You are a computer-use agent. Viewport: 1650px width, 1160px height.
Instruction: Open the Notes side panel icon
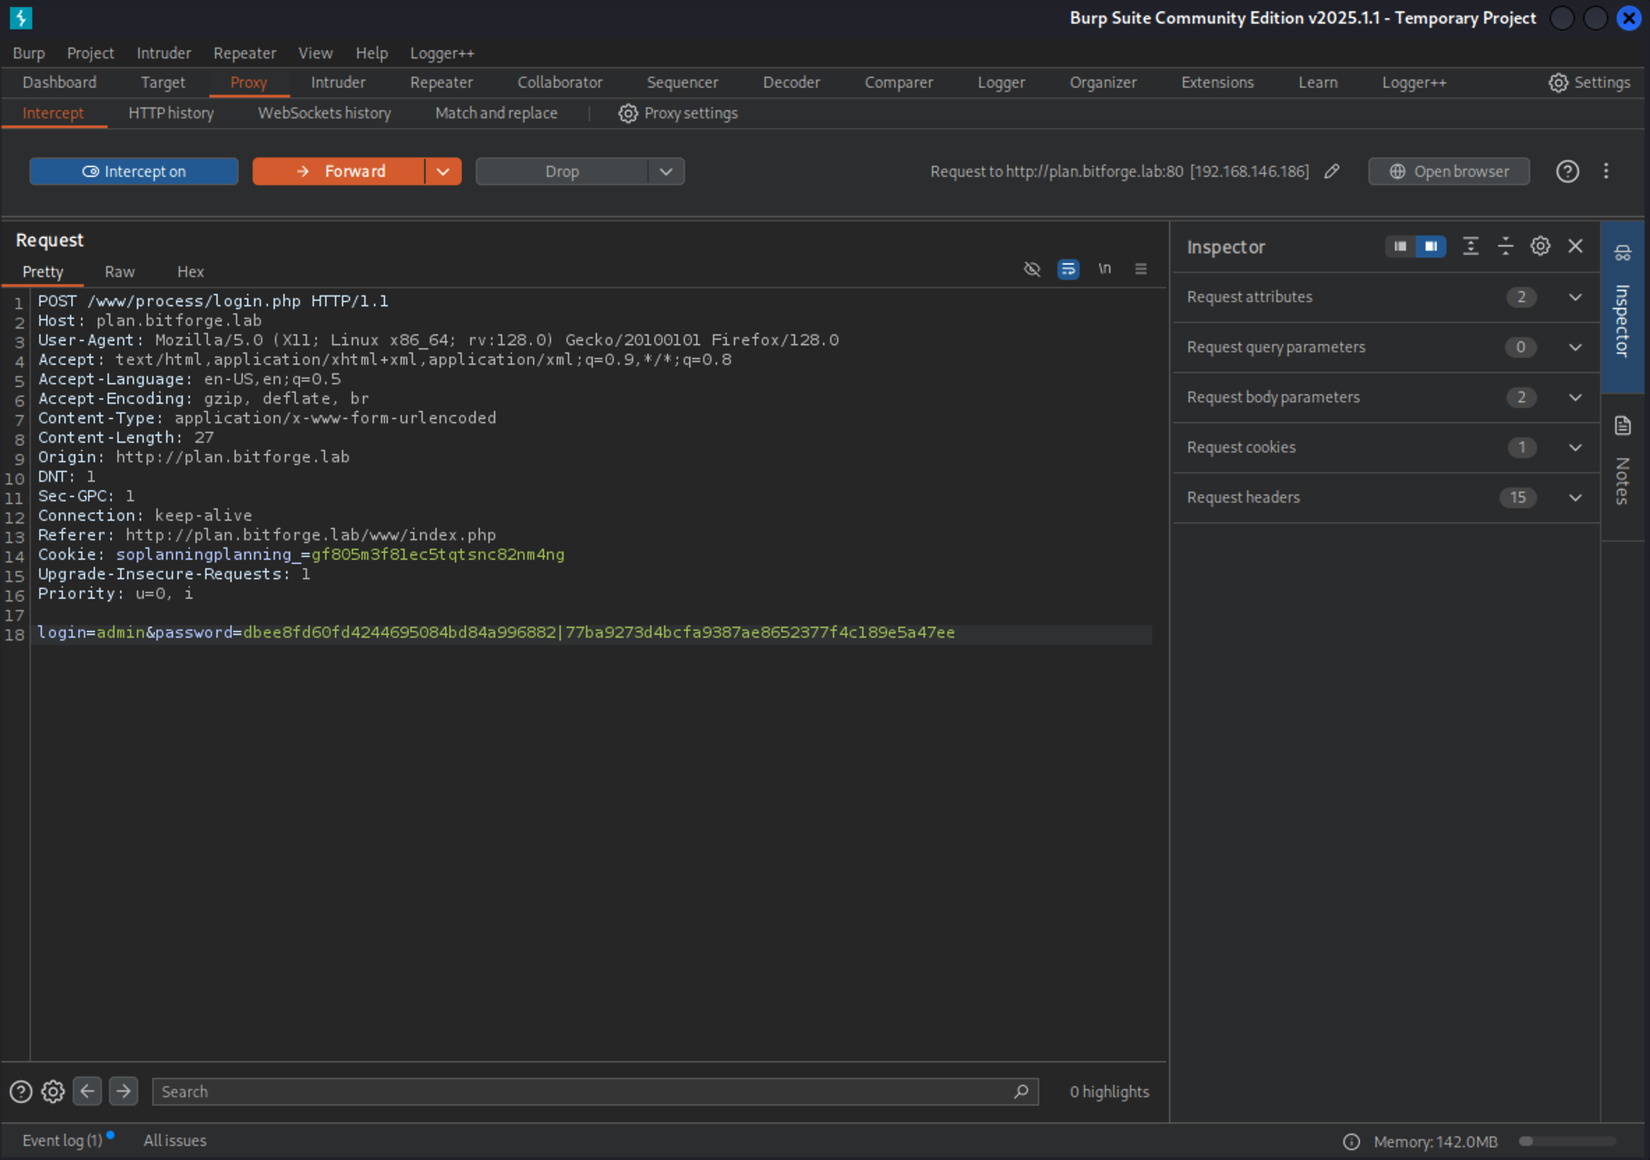pyautogui.click(x=1623, y=427)
